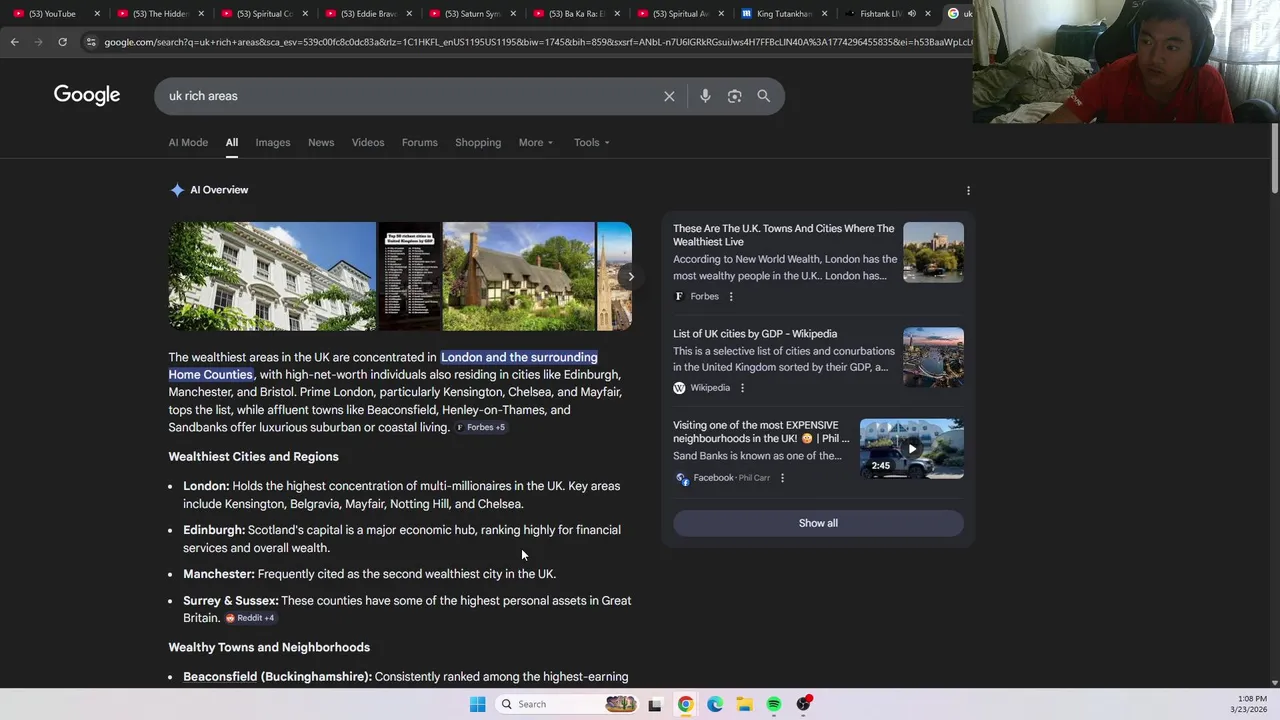
Task: Close the first YouTube tab
Action: (x=97, y=14)
